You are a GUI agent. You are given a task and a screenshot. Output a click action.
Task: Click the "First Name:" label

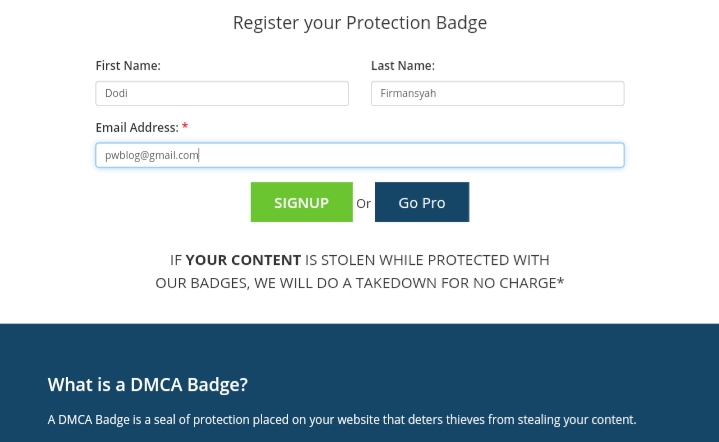coord(128,66)
